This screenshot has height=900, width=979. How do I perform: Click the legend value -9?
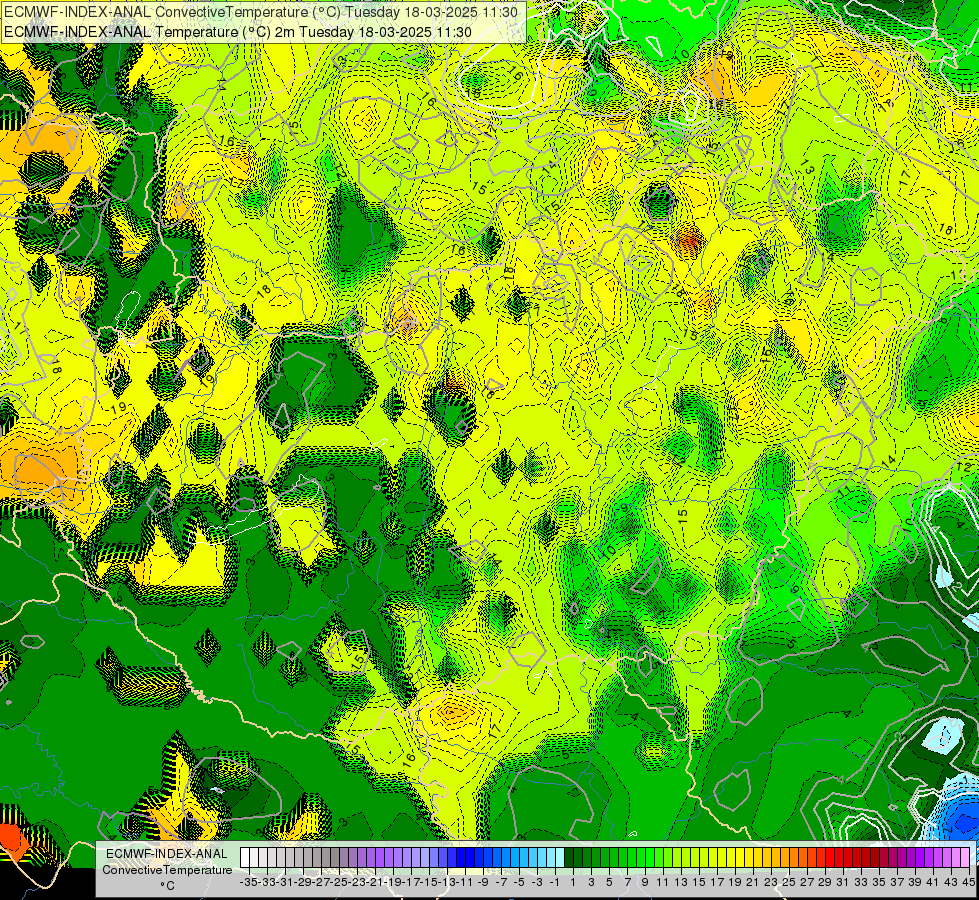coord(483,882)
